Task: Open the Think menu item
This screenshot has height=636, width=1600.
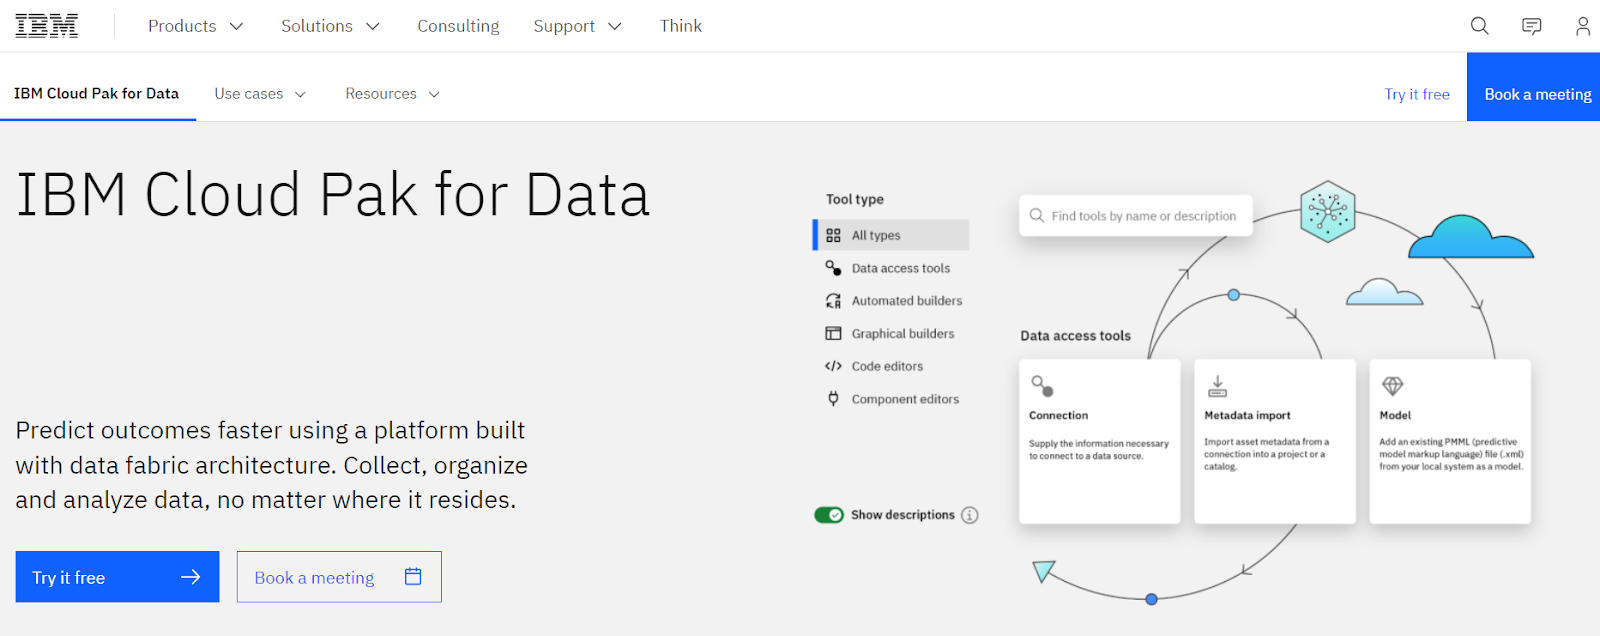Action: [x=681, y=26]
